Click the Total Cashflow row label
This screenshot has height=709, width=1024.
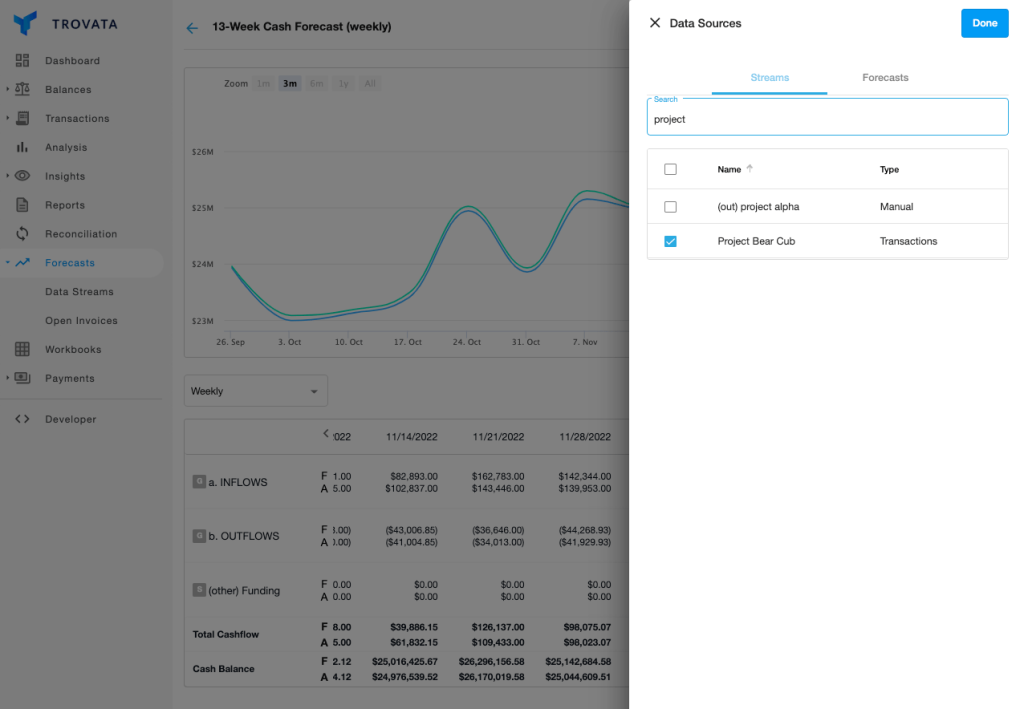pos(225,635)
